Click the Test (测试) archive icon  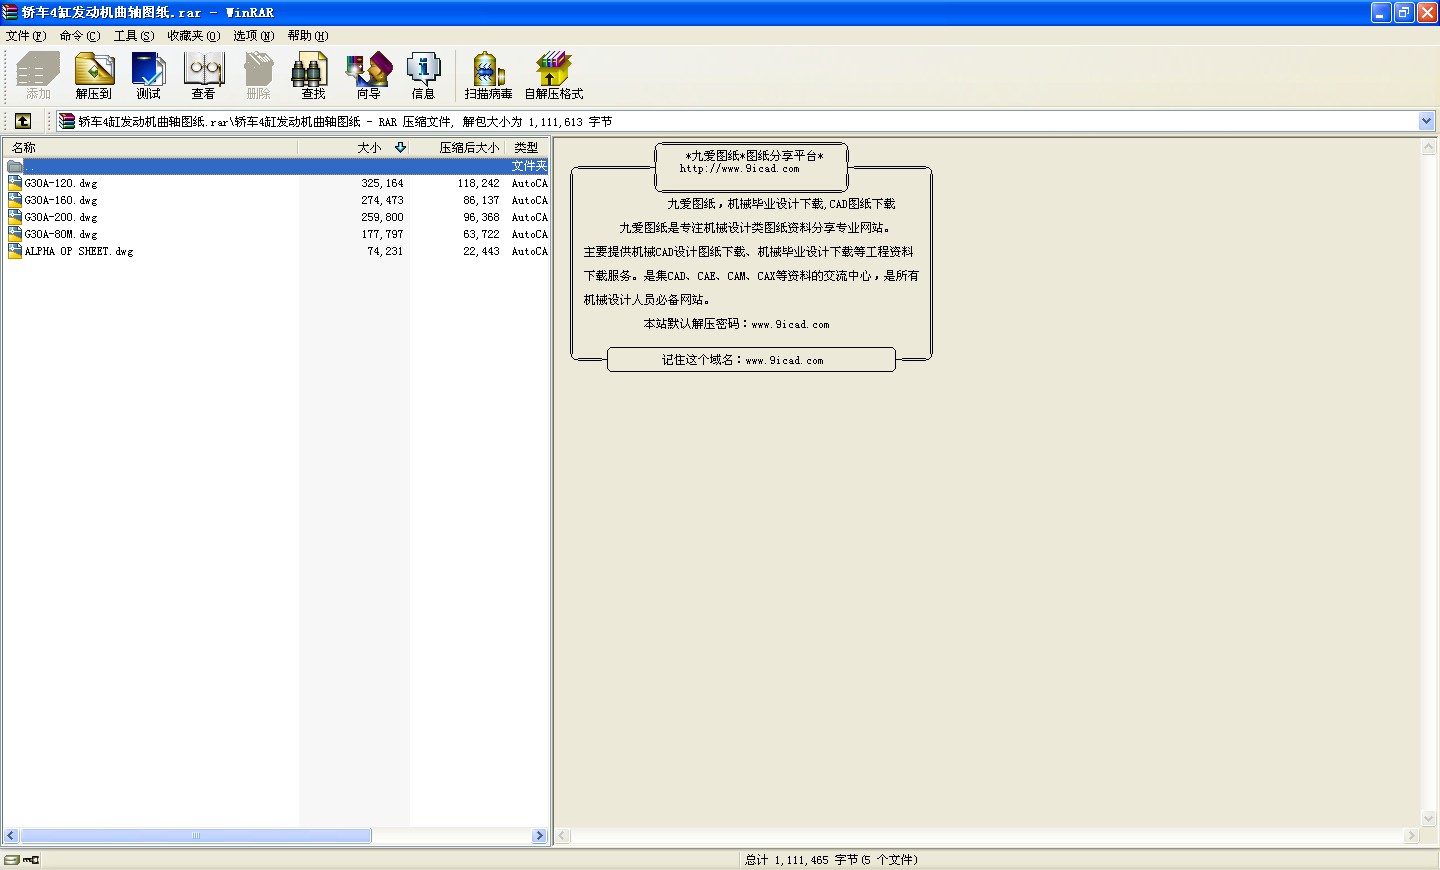point(148,76)
